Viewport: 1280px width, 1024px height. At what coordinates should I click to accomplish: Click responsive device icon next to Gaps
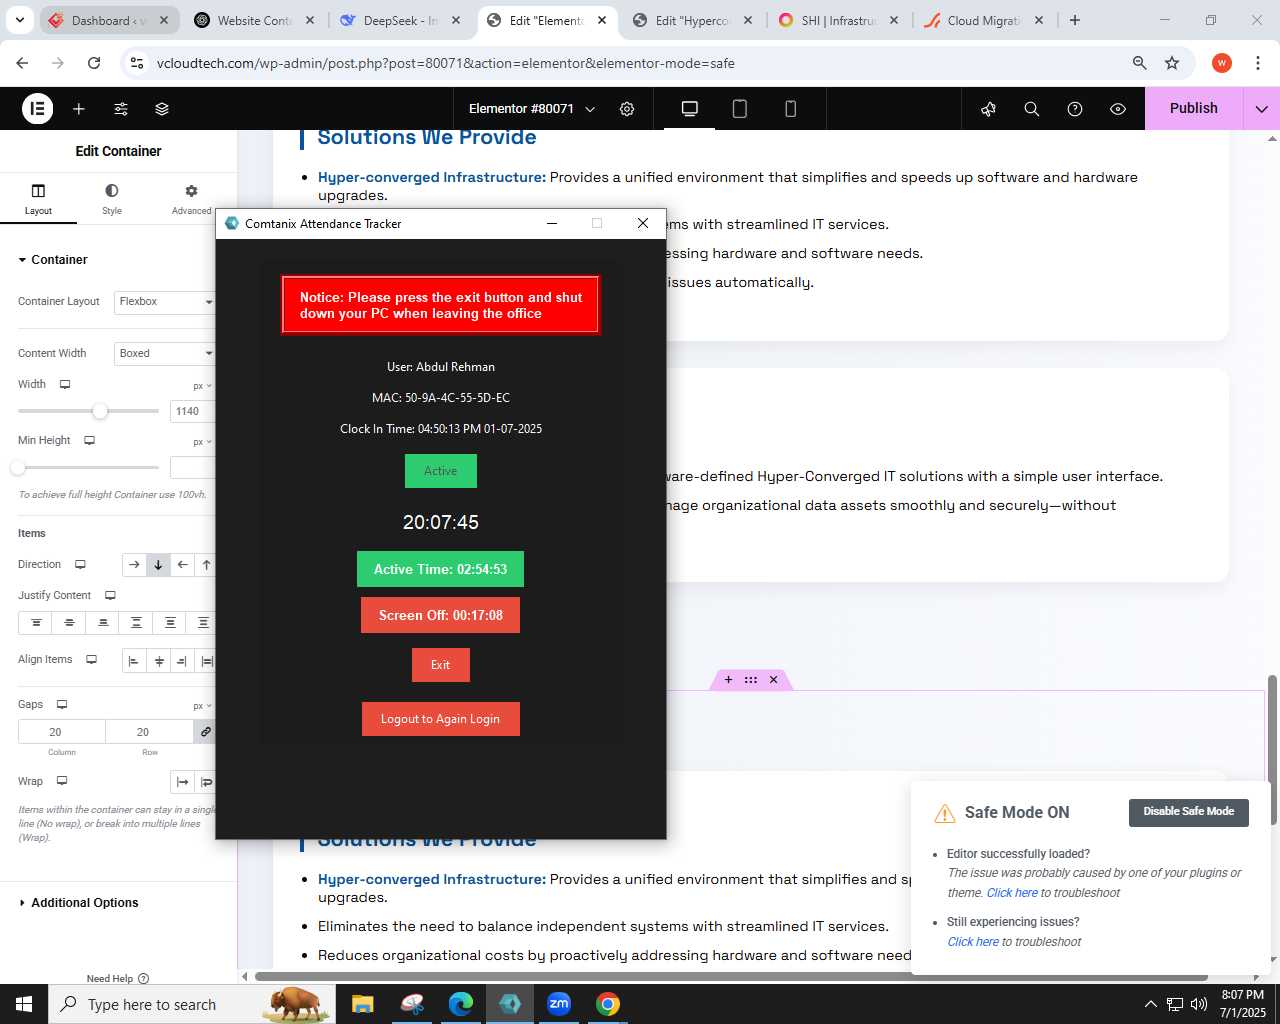coord(61,705)
